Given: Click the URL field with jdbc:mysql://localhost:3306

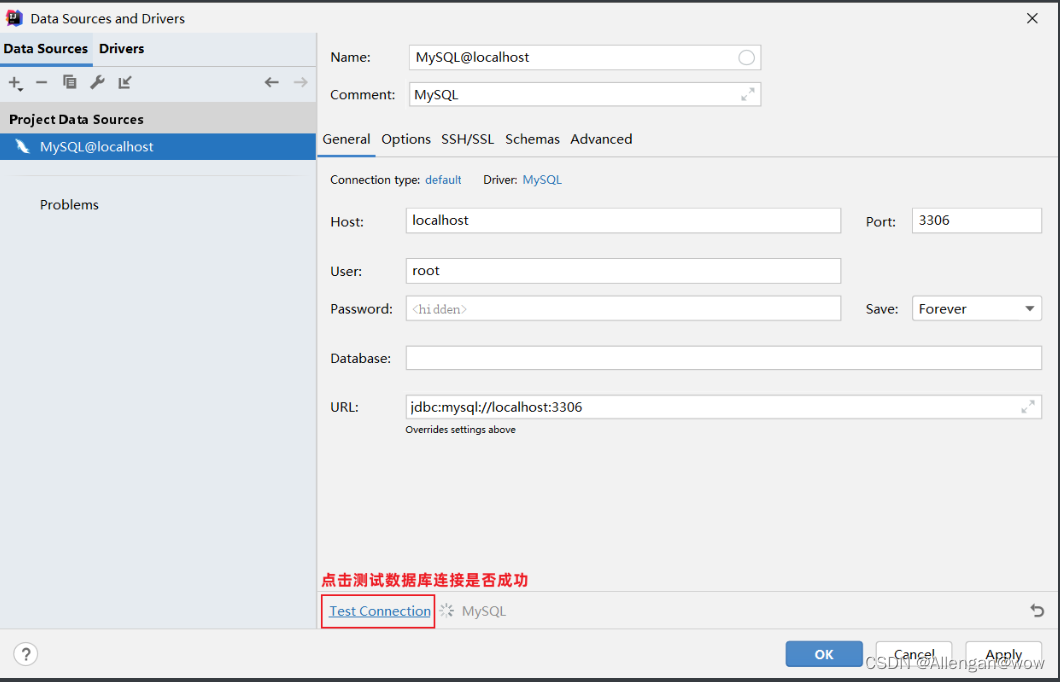Looking at the screenshot, I should pos(723,407).
